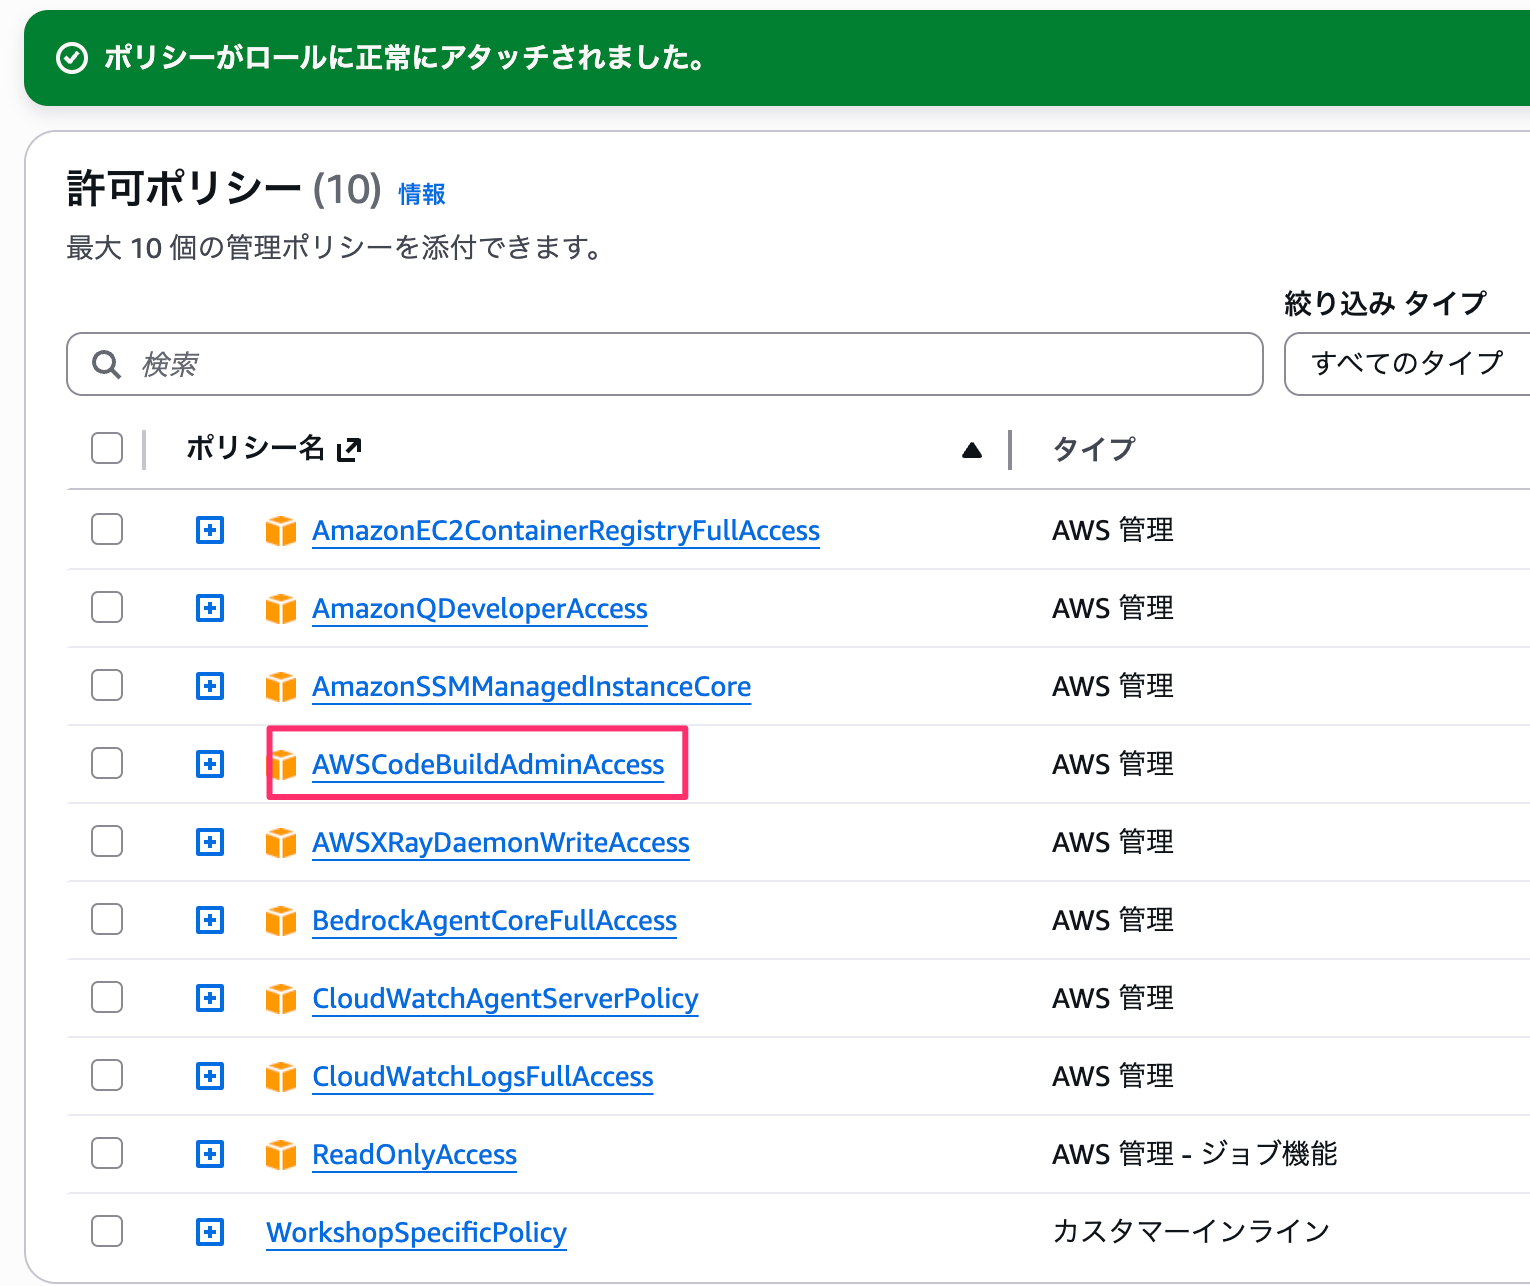
Task: Click the external link icon beside ポリシー名
Action: pos(348,450)
